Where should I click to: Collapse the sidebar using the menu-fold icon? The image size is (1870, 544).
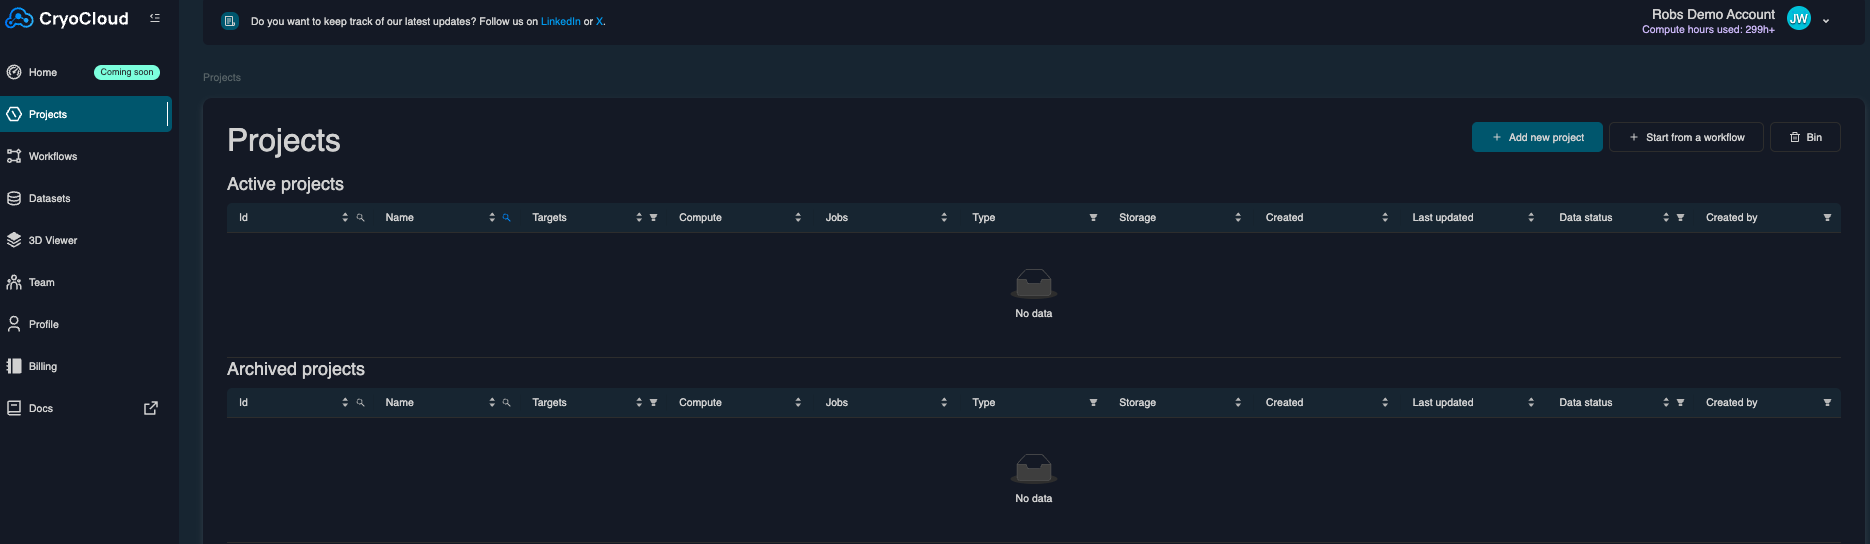[x=155, y=18]
